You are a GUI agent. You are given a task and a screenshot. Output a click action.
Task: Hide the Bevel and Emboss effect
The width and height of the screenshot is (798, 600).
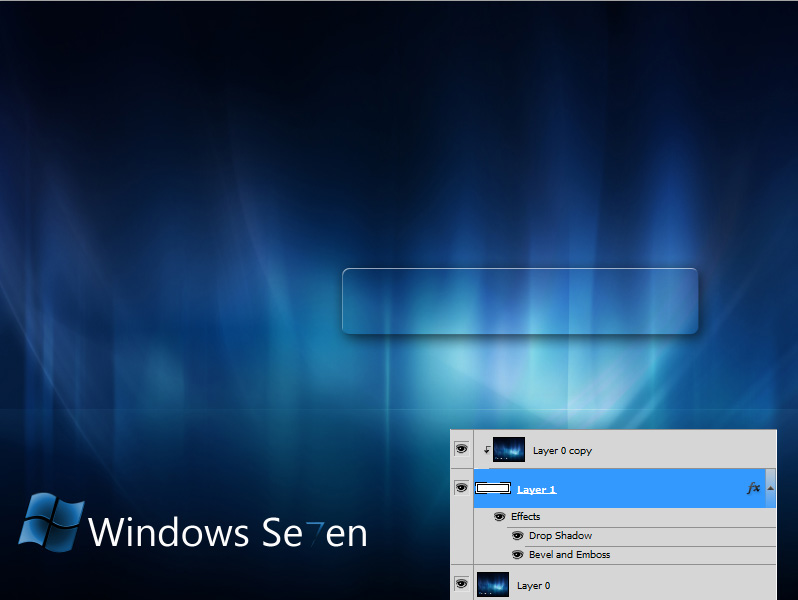coord(518,554)
